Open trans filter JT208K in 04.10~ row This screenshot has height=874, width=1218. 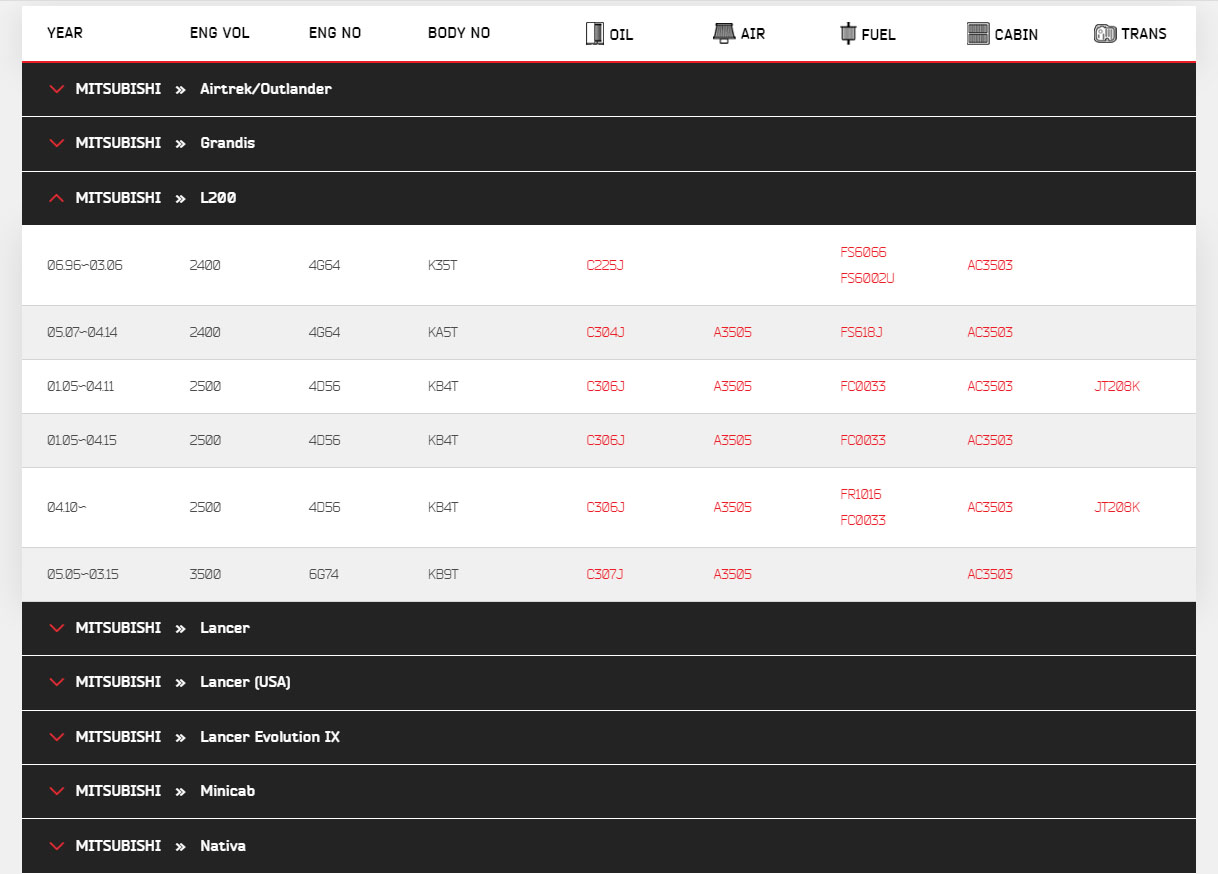pos(1117,507)
